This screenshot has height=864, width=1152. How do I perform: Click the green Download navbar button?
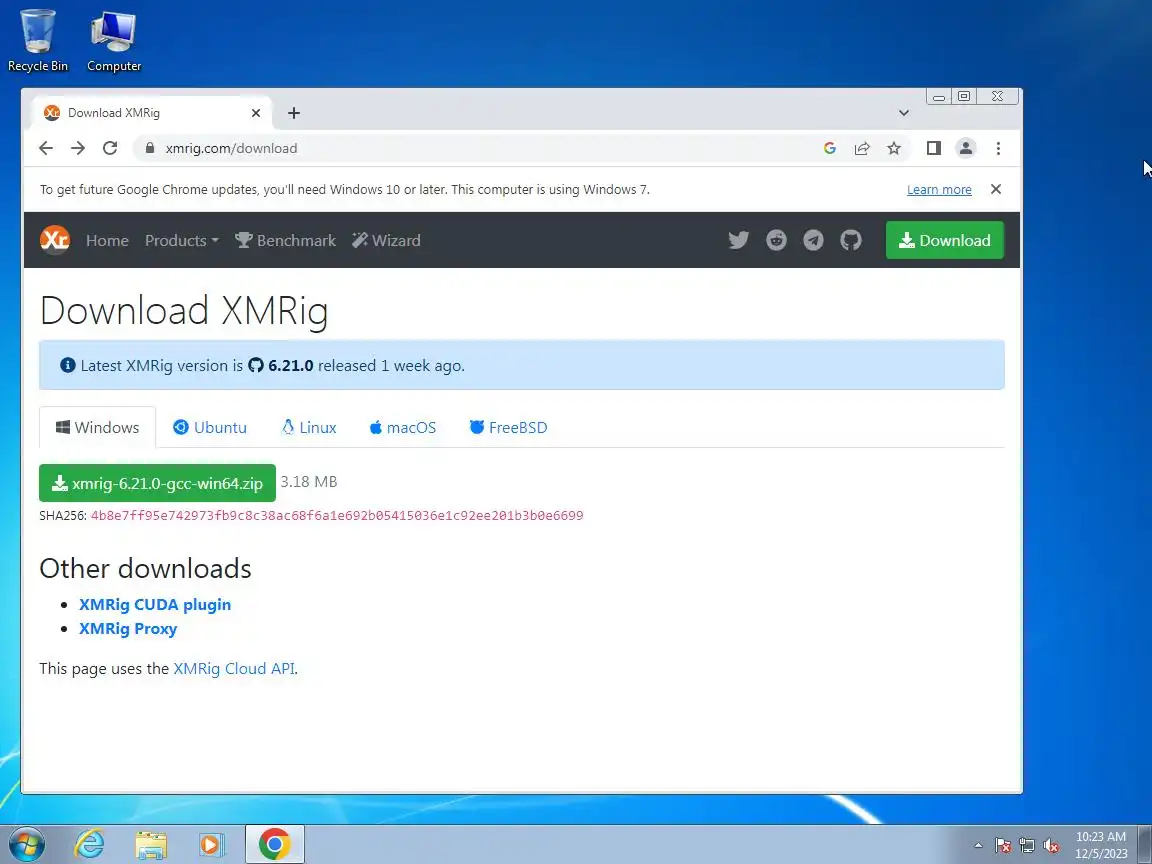(945, 240)
